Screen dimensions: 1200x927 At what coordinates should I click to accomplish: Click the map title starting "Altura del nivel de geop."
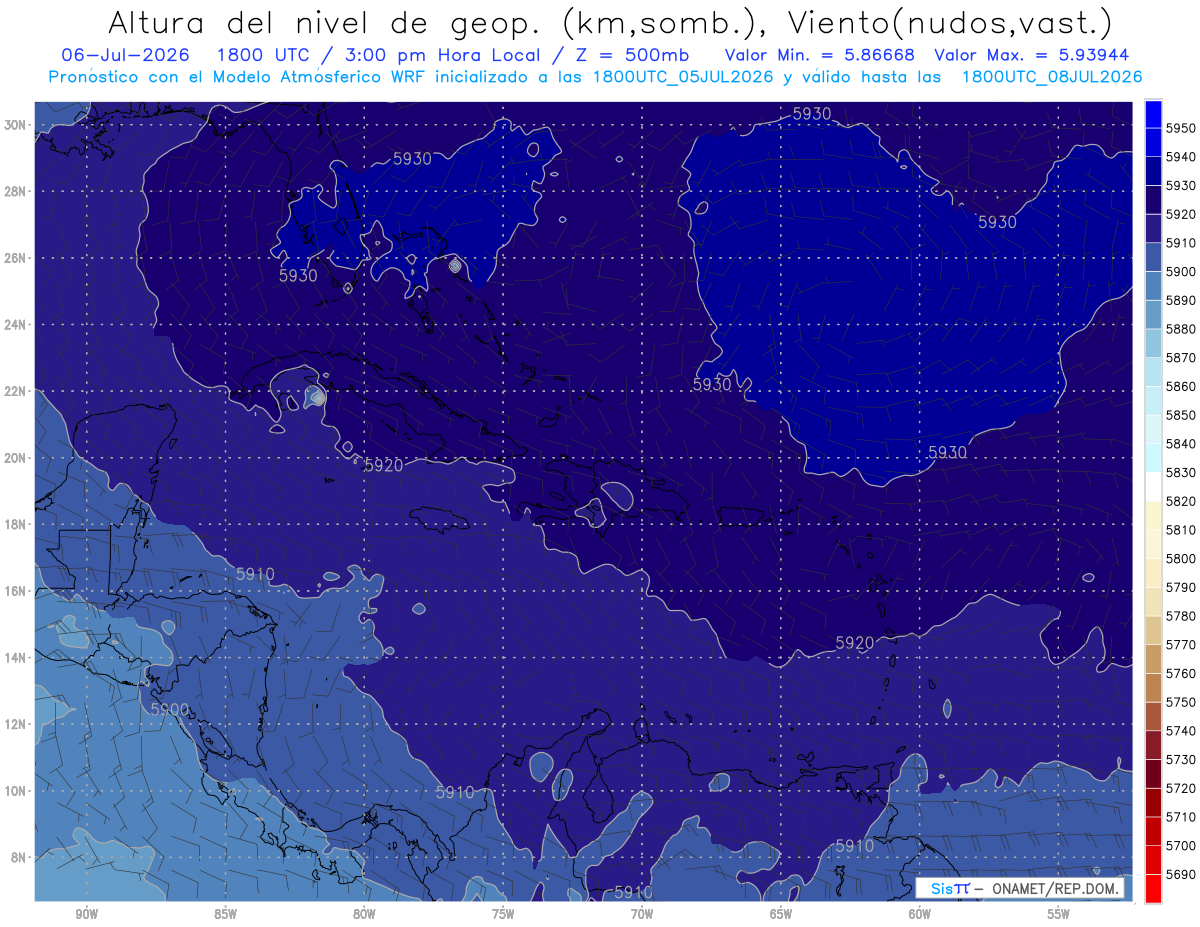[x=609, y=22]
